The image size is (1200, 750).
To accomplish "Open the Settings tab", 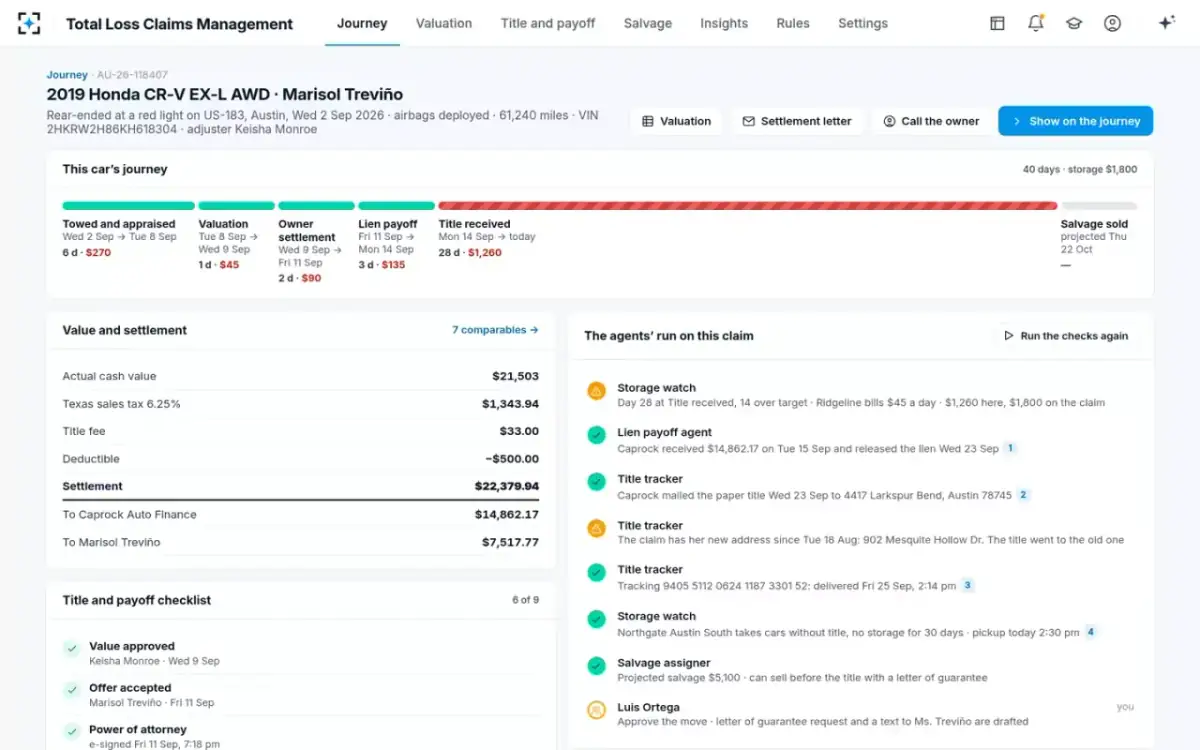I will click(x=863, y=23).
